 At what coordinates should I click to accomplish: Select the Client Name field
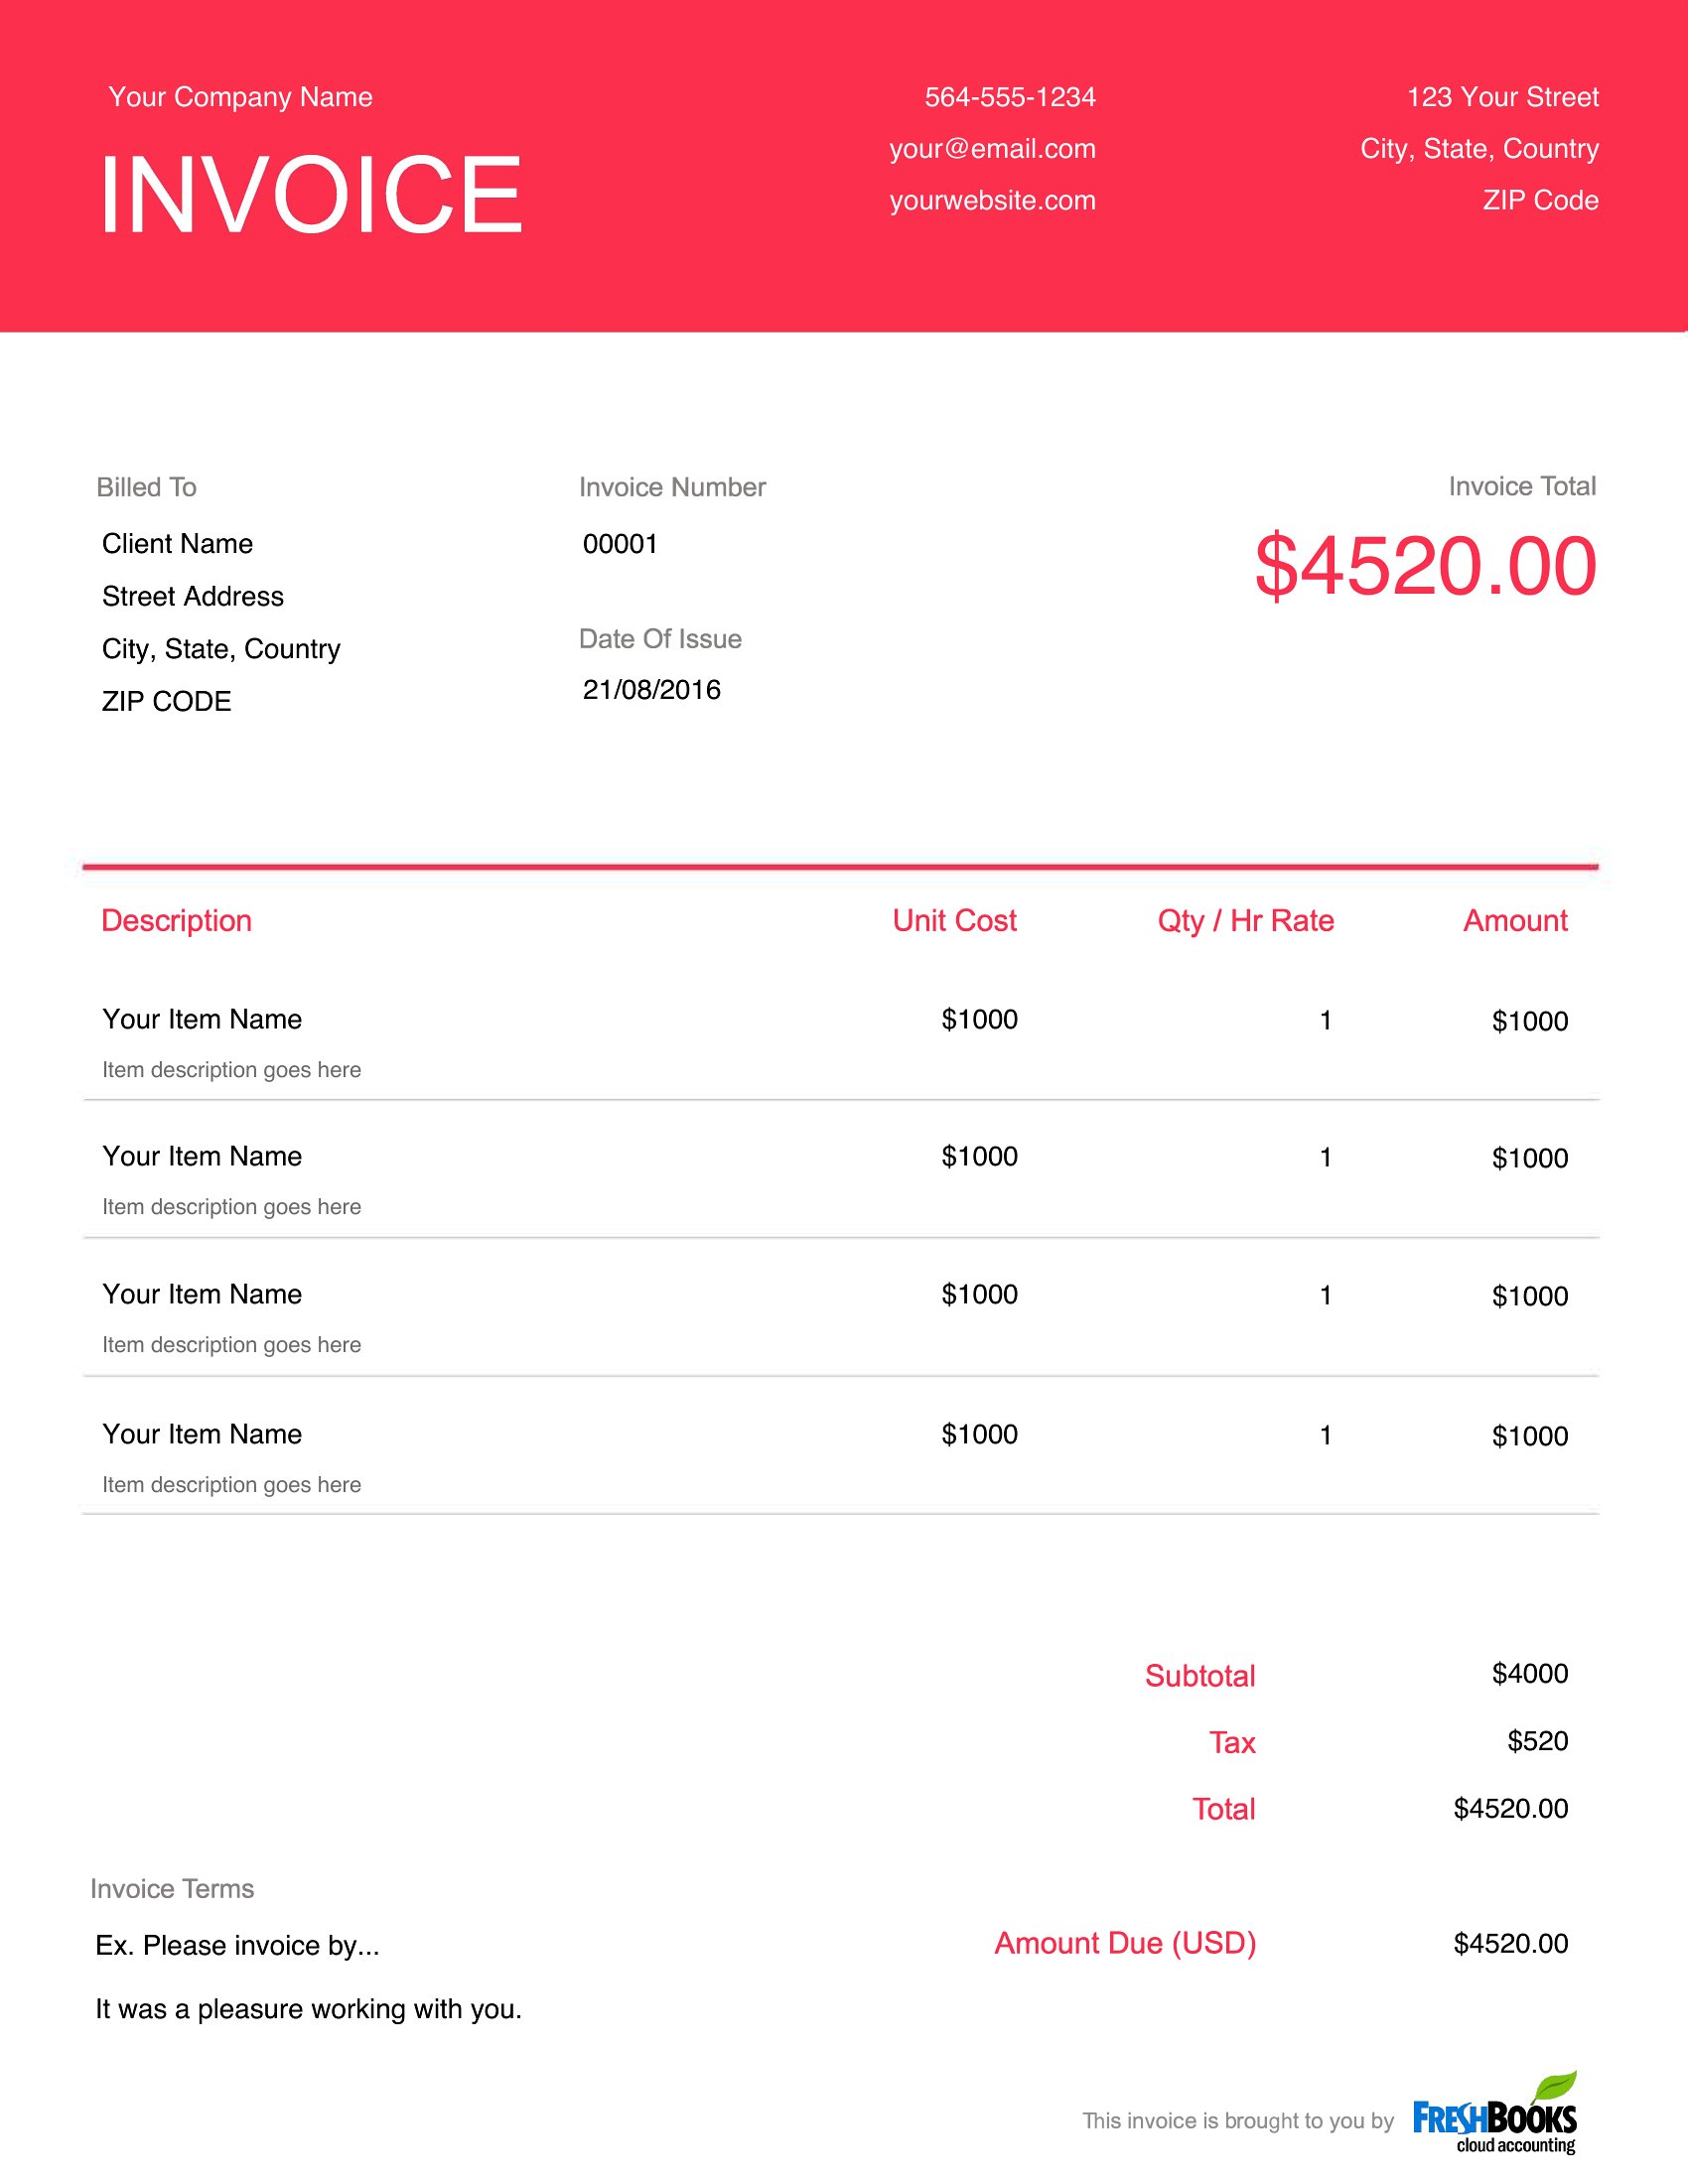click(178, 544)
